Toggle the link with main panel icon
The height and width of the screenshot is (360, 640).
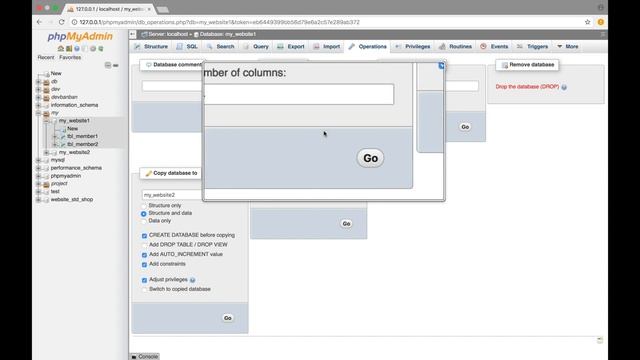click(116, 65)
